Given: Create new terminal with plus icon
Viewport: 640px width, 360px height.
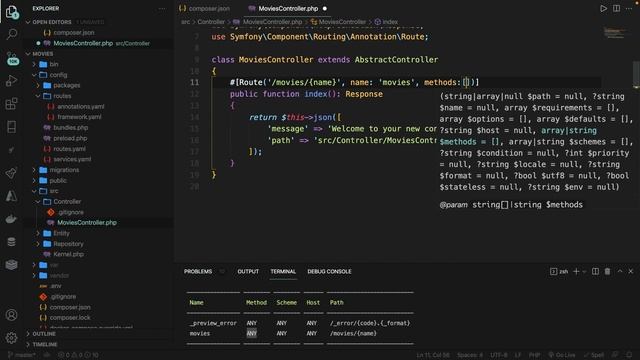Looking at the screenshot, I should (576, 271).
